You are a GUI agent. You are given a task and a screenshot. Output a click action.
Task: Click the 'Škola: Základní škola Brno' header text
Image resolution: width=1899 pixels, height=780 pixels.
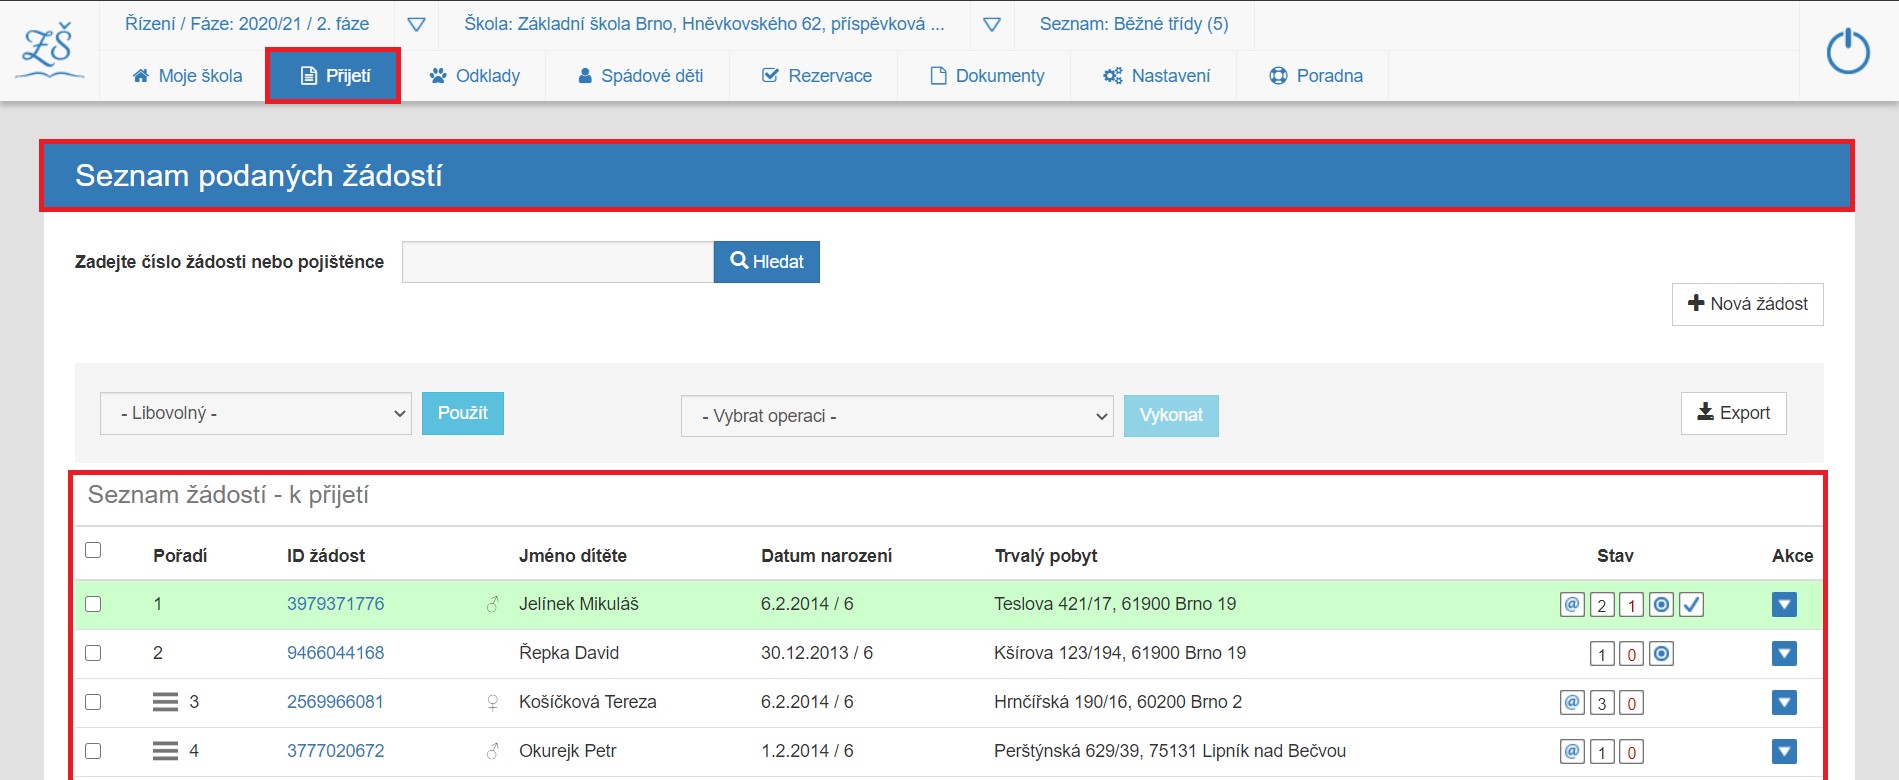click(704, 24)
